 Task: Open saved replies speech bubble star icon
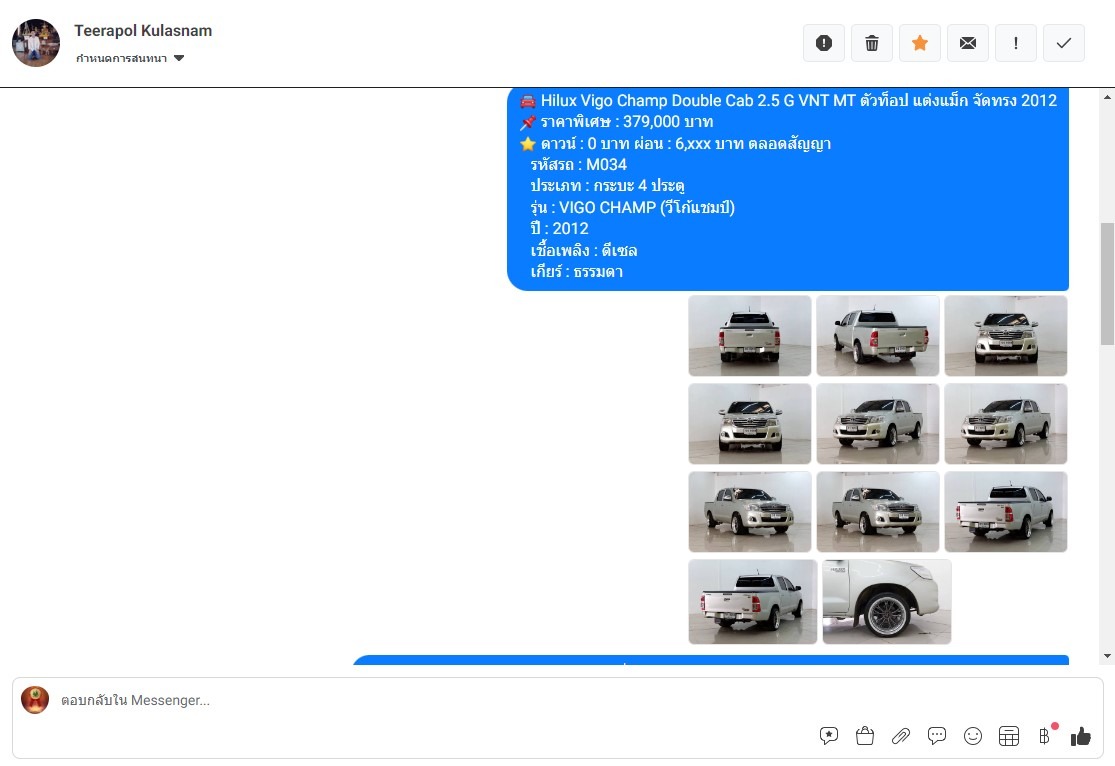click(x=828, y=736)
